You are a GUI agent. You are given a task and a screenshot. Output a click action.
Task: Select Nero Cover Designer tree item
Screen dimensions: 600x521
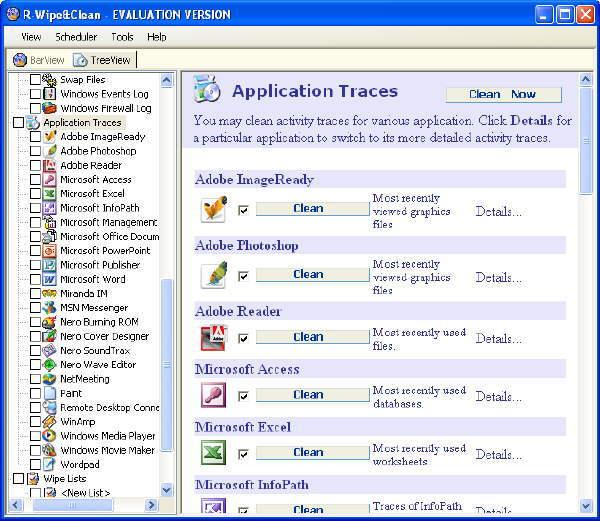click(x=105, y=336)
